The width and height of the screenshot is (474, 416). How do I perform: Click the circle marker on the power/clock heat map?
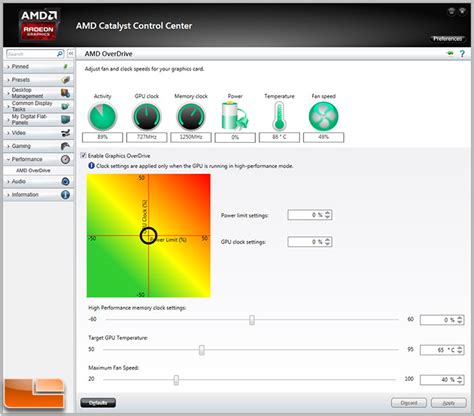(x=148, y=235)
